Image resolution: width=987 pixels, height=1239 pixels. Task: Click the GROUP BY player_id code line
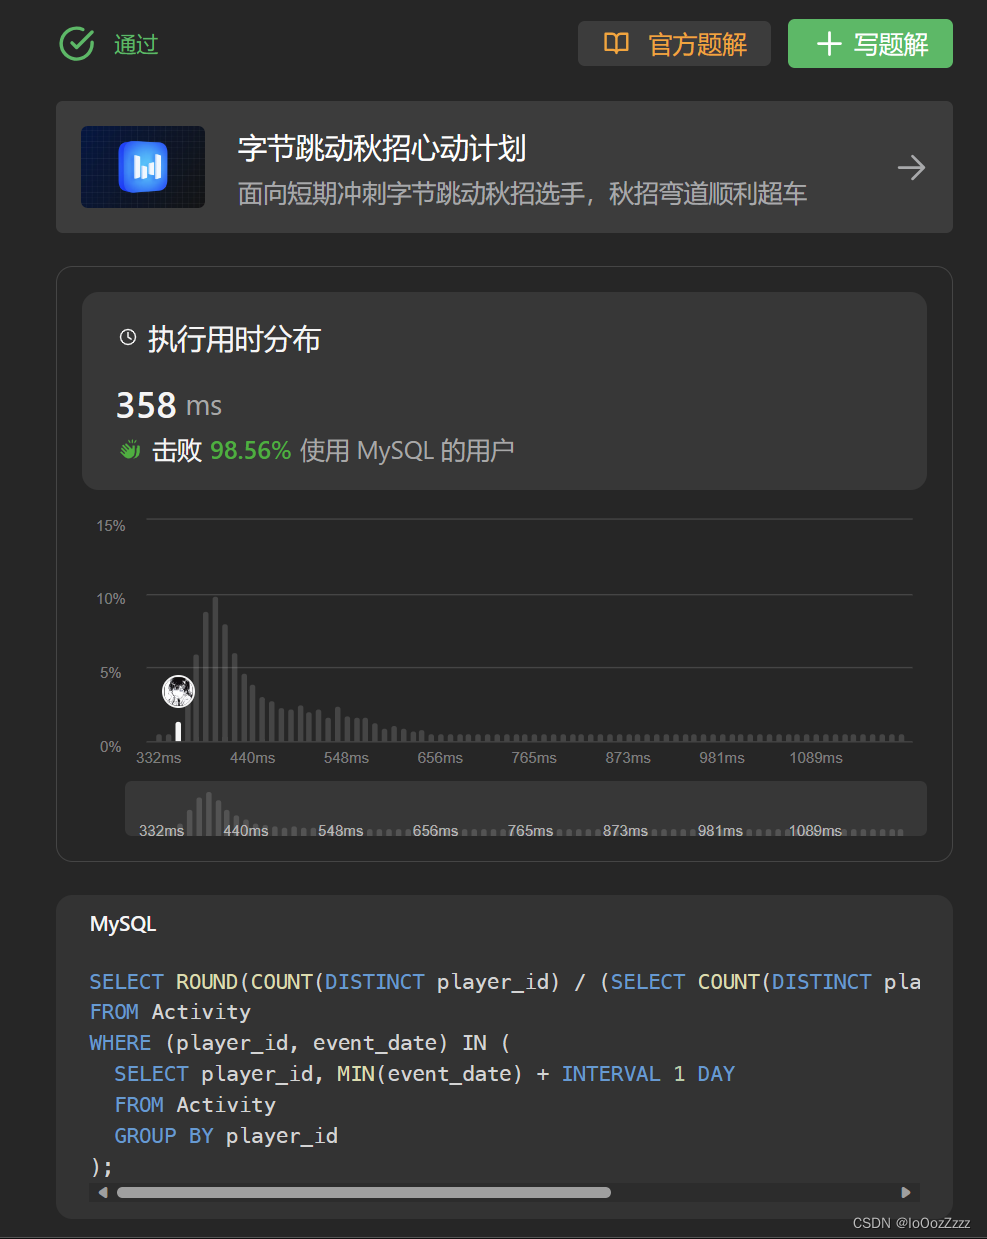tap(226, 1136)
